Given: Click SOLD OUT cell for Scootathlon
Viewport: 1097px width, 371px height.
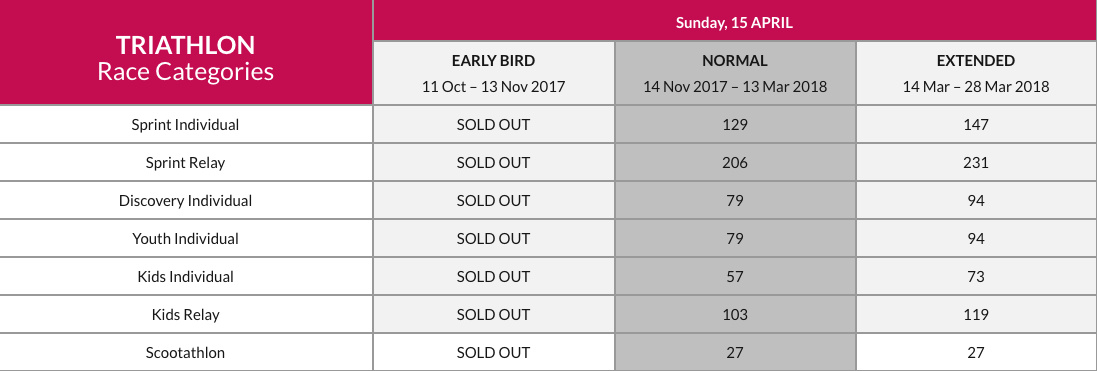Looking at the screenshot, I should coord(493,352).
